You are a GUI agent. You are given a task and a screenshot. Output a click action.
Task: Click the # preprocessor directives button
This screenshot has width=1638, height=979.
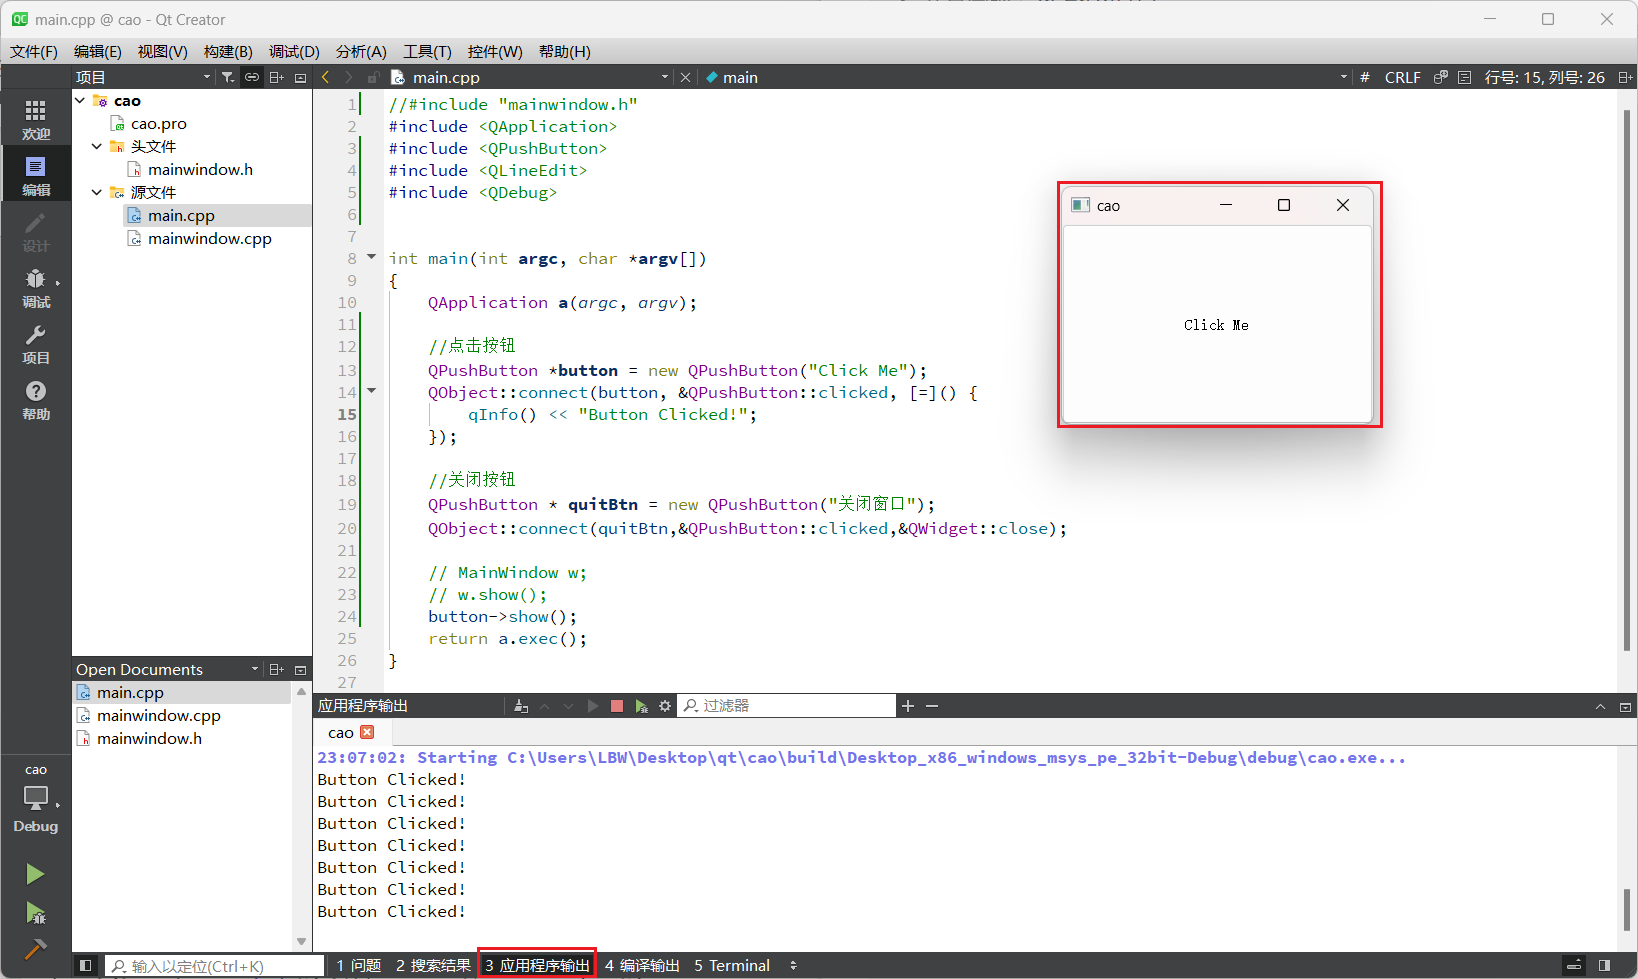click(x=1365, y=77)
